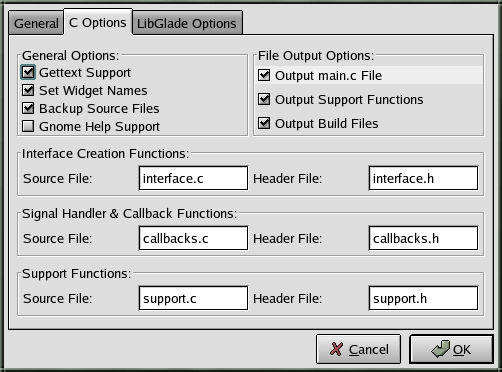Click the interface.c source file field

[x=193, y=178]
